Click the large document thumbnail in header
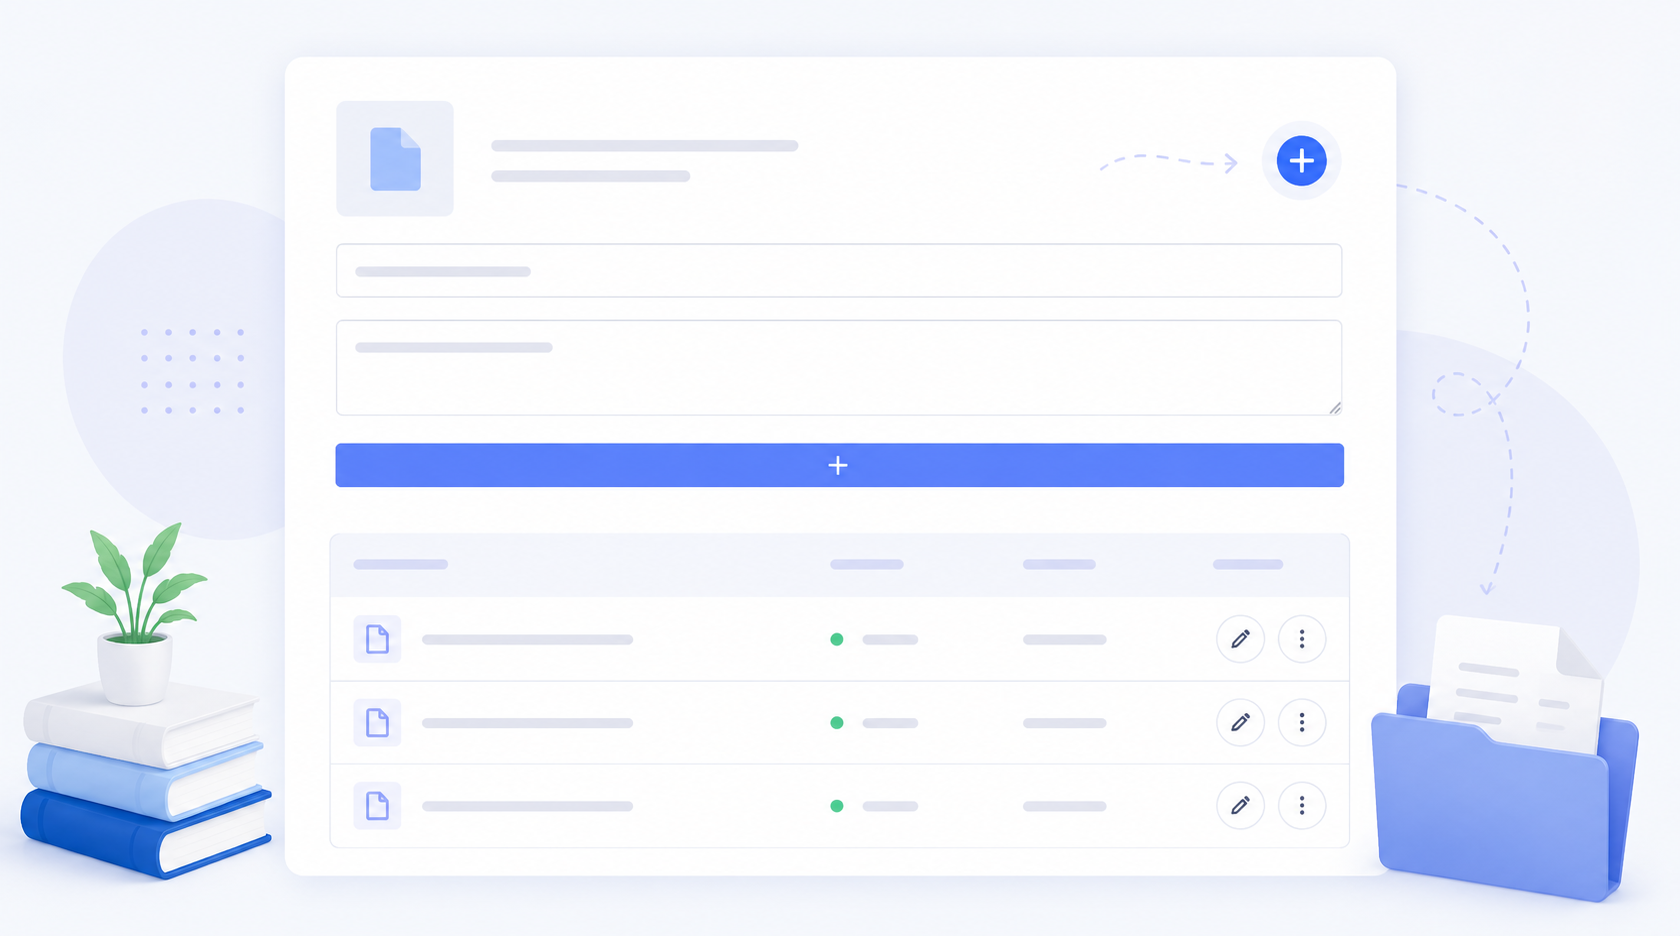The image size is (1680, 936). [395, 158]
